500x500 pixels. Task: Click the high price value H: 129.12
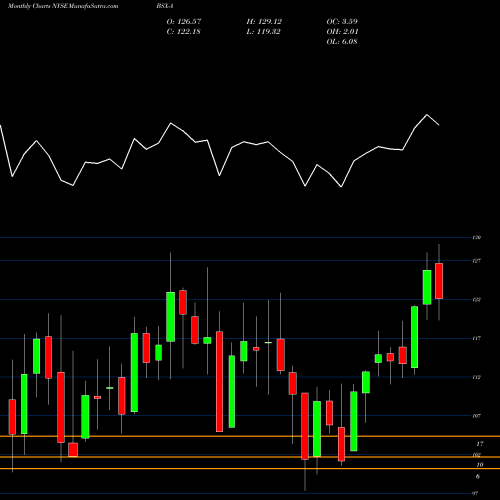click(264, 22)
